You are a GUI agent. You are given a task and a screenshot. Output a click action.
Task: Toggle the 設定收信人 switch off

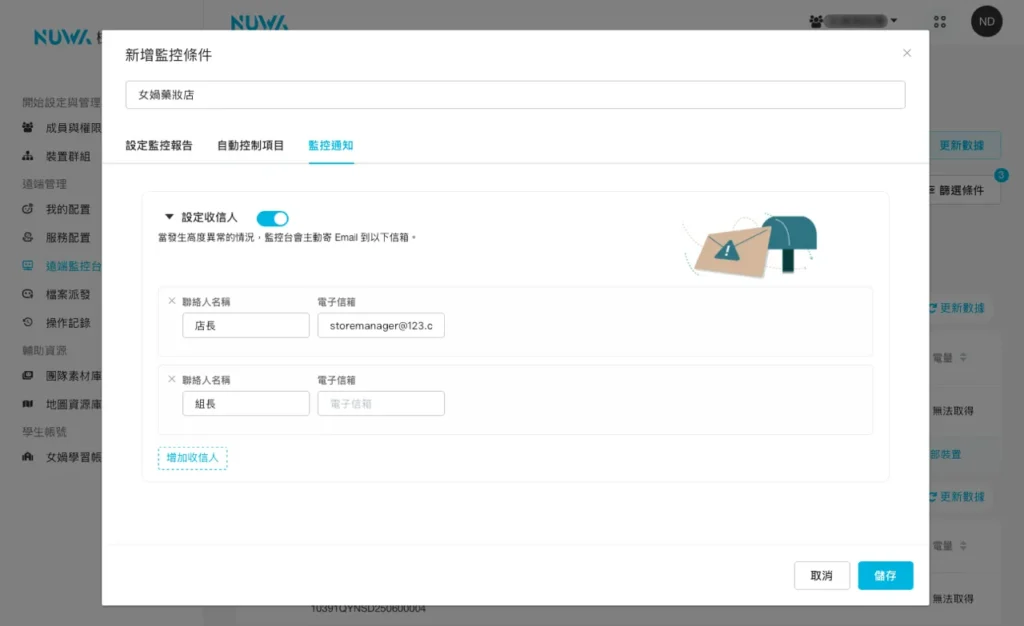click(272, 218)
